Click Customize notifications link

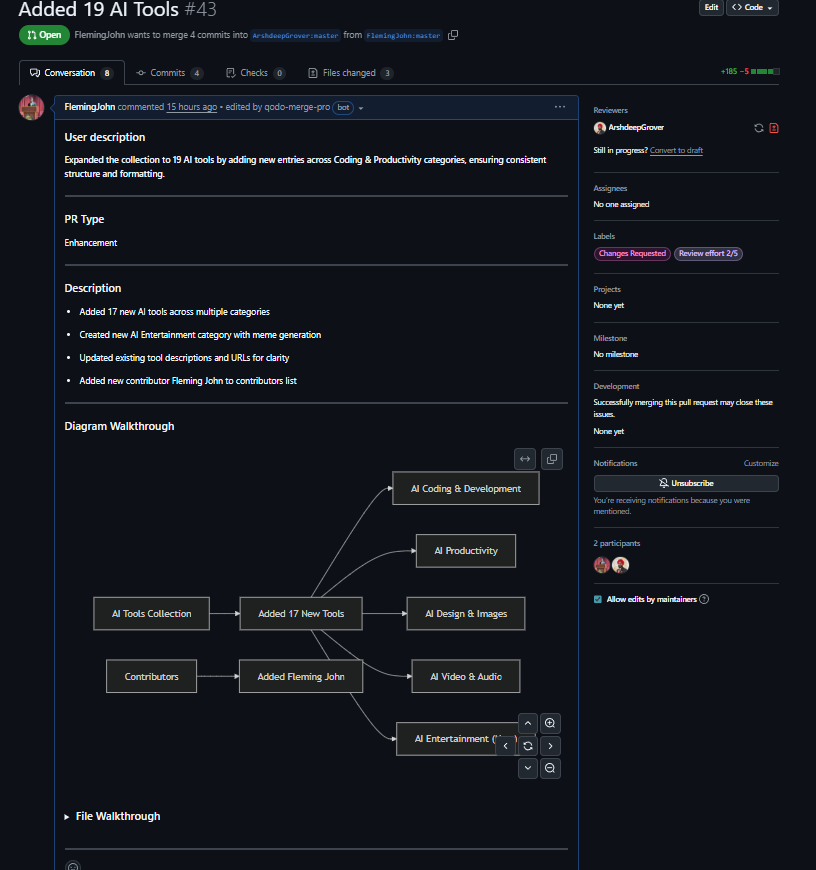click(761, 463)
